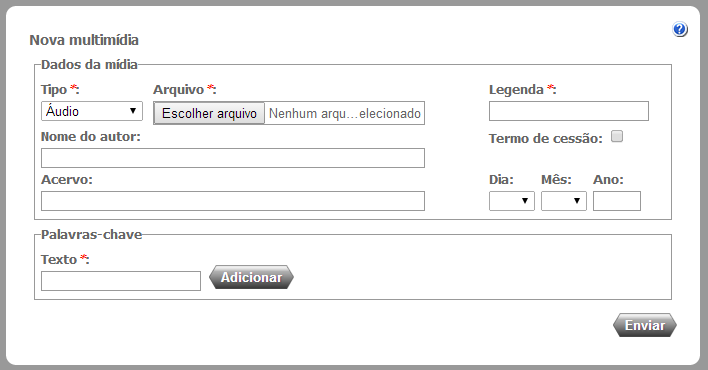Click the 'Nenhum arqu...elecionado' file status text

coord(345,113)
